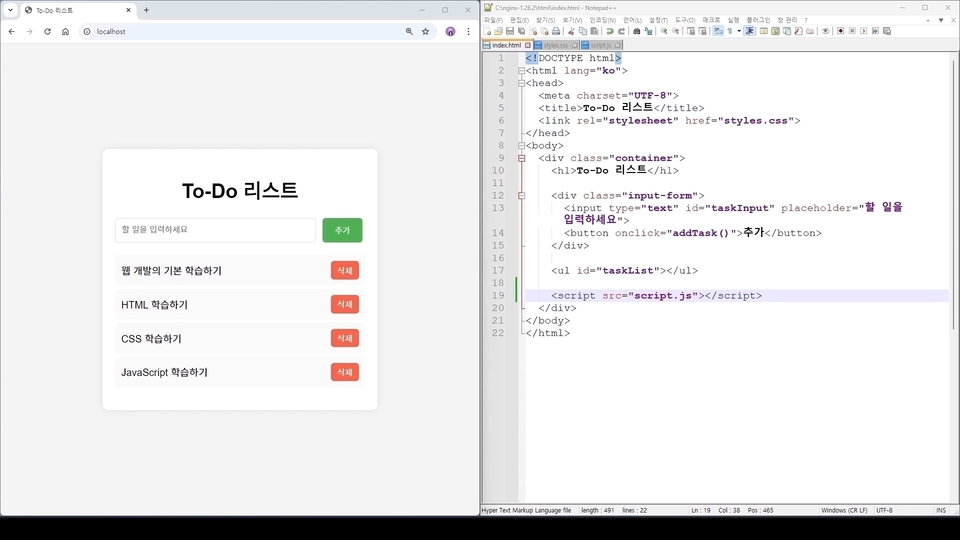Viewport: 960px width, 540px height.
Task: Click the 할 일을 입력하세요 input field
Action: click(216, 230)
